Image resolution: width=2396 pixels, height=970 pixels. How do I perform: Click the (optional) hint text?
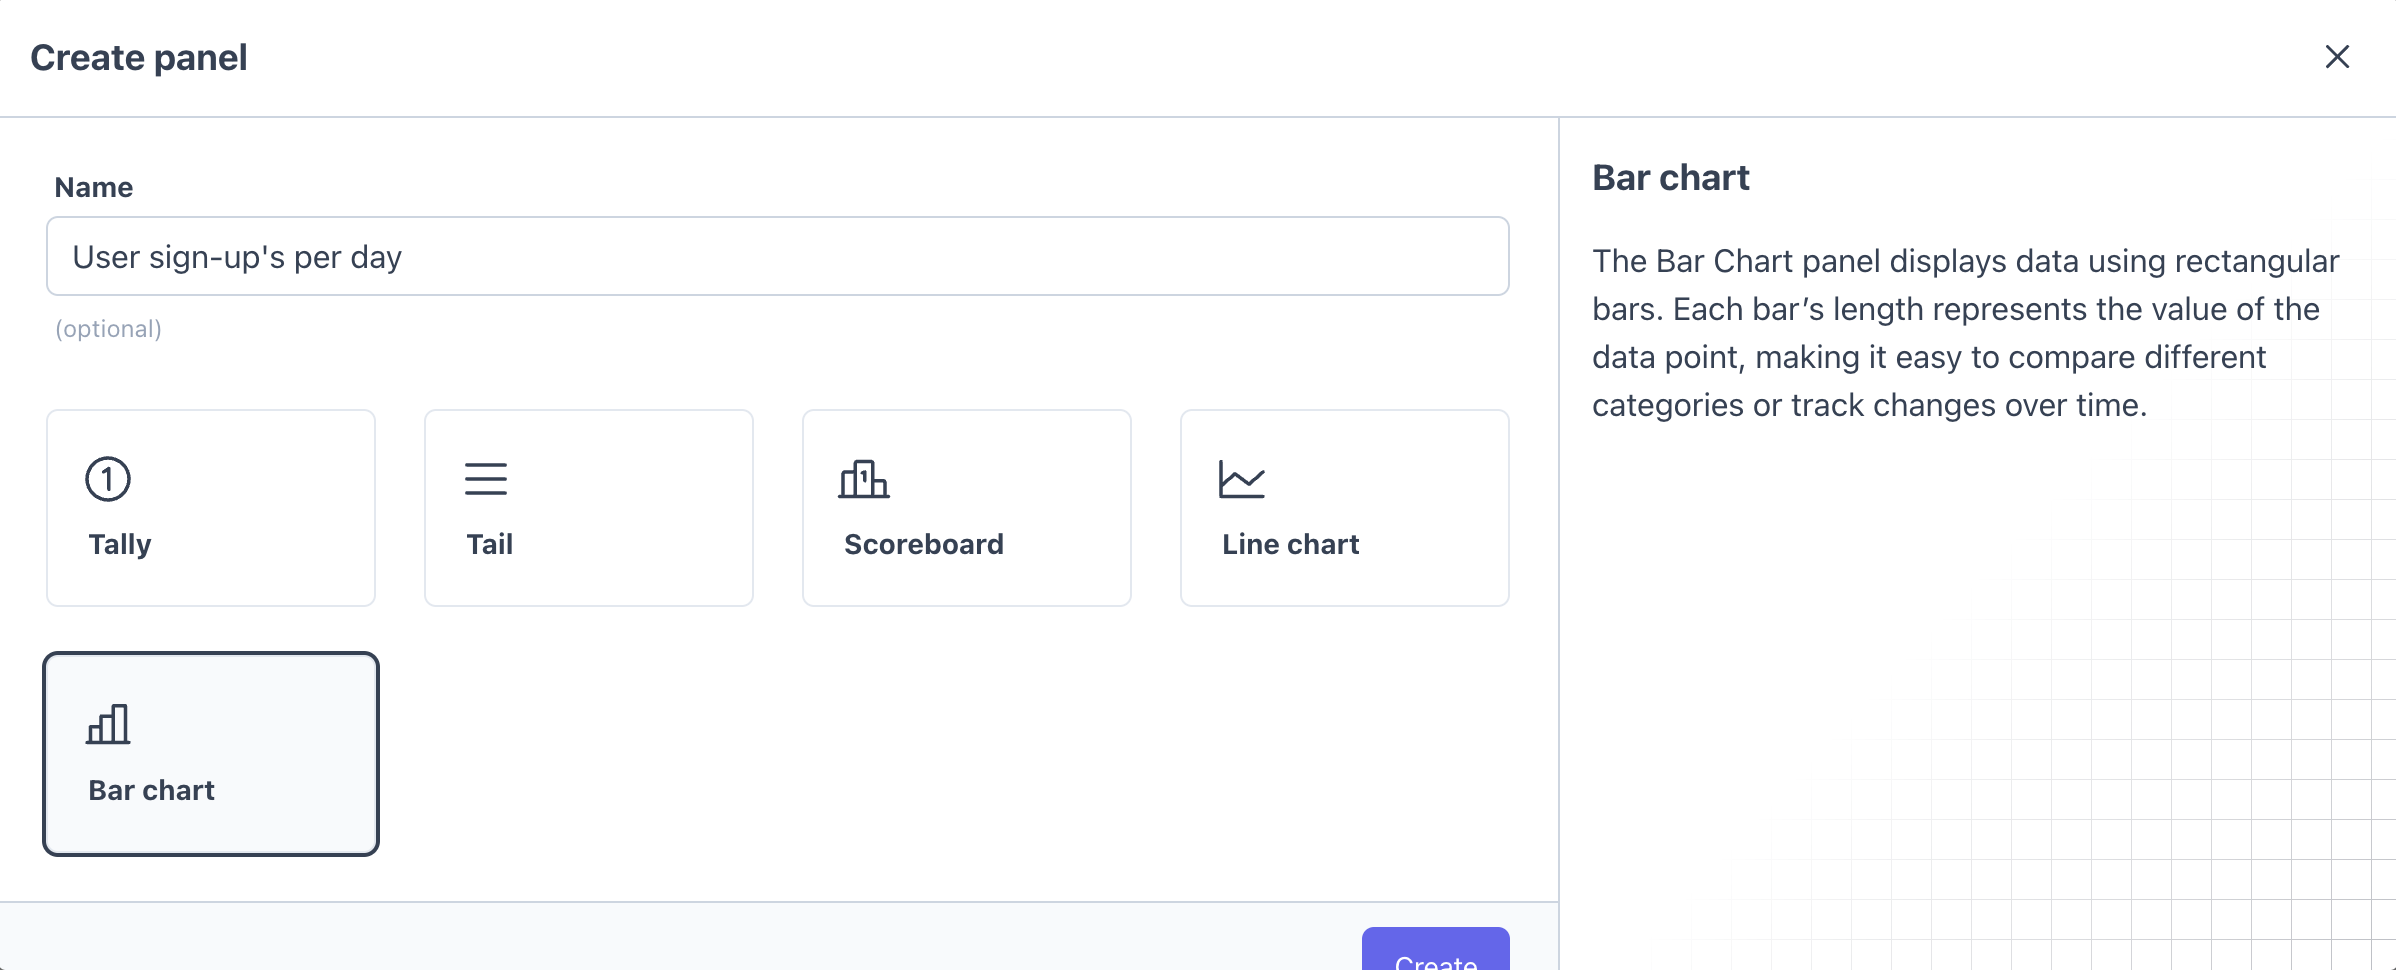(108, 329)
